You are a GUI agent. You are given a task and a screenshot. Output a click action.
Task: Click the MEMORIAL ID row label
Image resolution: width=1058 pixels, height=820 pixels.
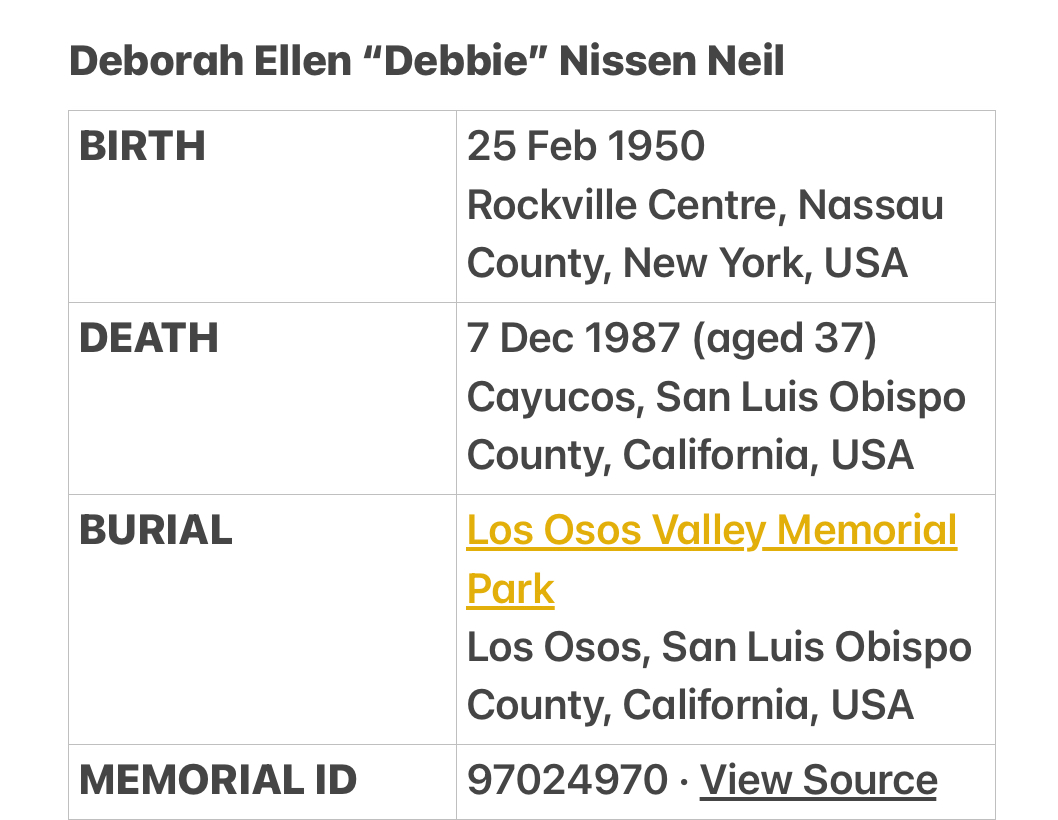(218, 780)
